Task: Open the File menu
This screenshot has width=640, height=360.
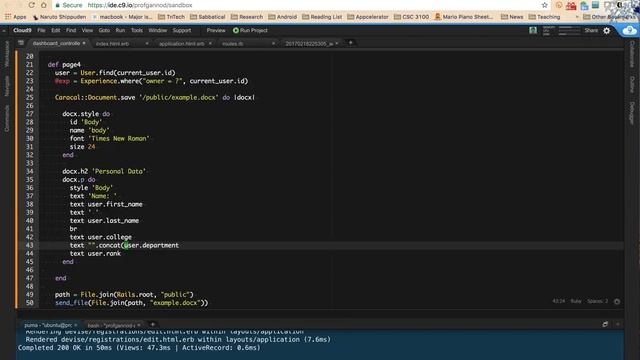Action: coord(41,30)
